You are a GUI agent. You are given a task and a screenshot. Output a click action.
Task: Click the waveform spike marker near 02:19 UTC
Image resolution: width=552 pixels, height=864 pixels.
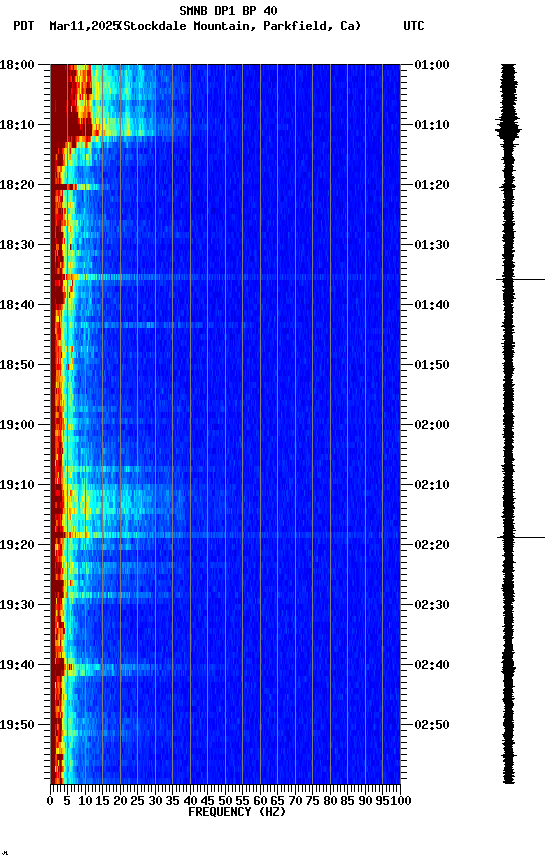point(520,537)
